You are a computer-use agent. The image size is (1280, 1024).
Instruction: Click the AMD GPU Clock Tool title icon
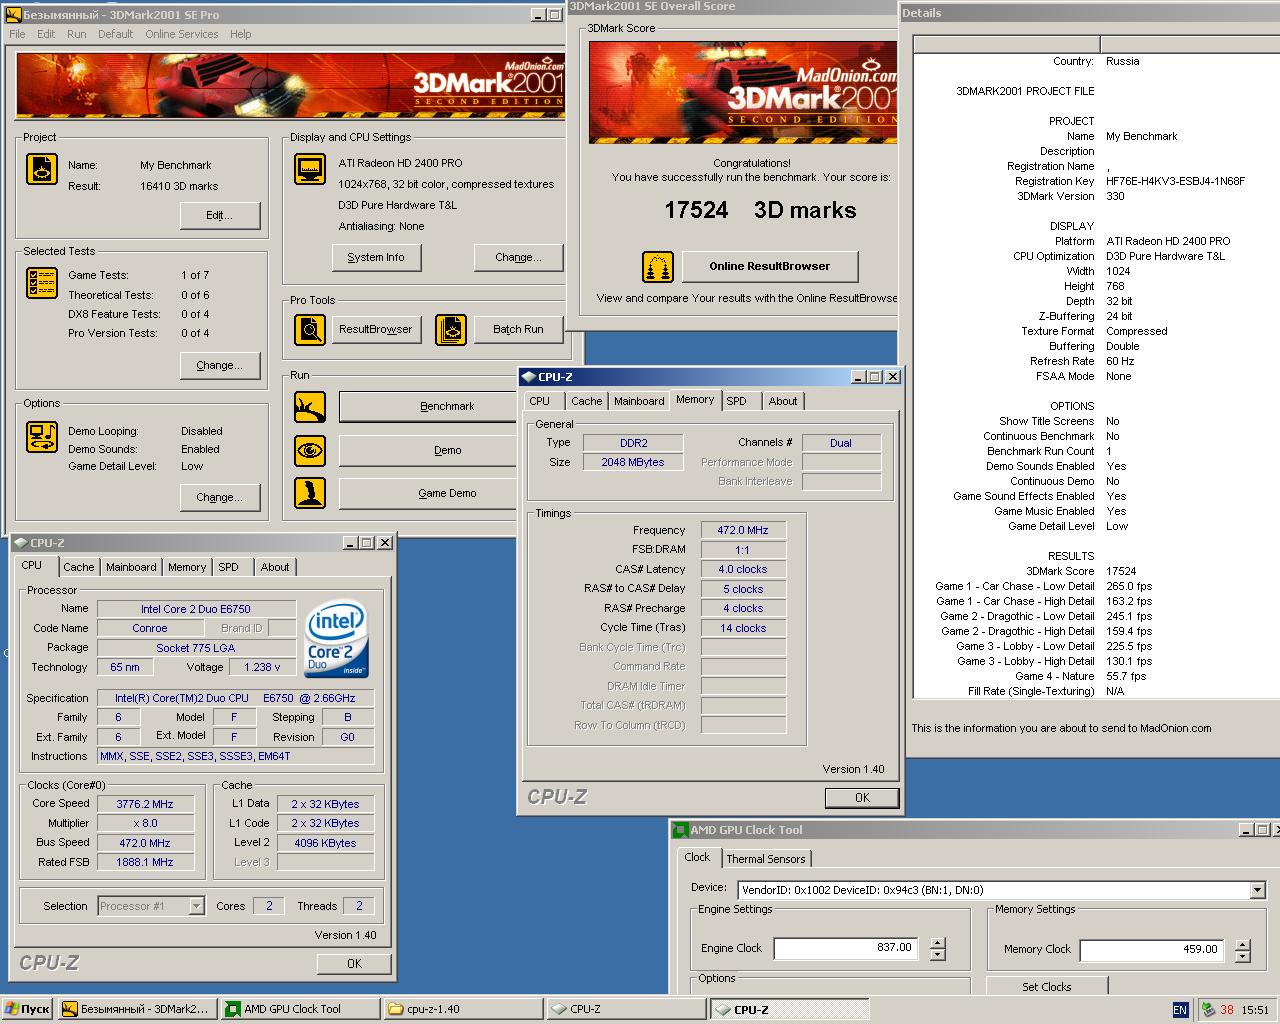pos(680,830)
